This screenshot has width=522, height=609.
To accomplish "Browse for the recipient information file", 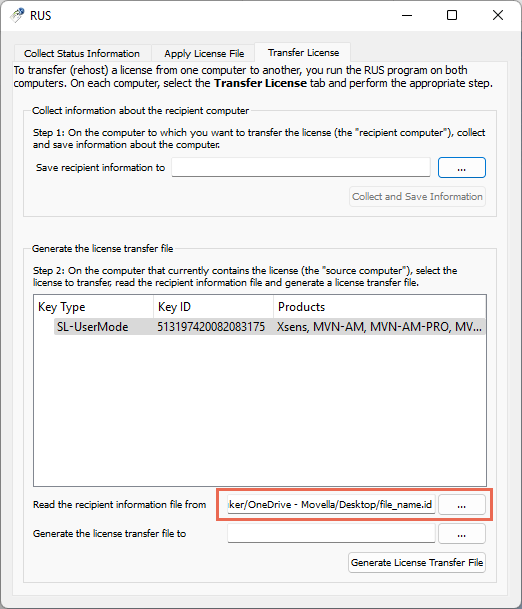I will pyautogui.click(x=462, y=505).
